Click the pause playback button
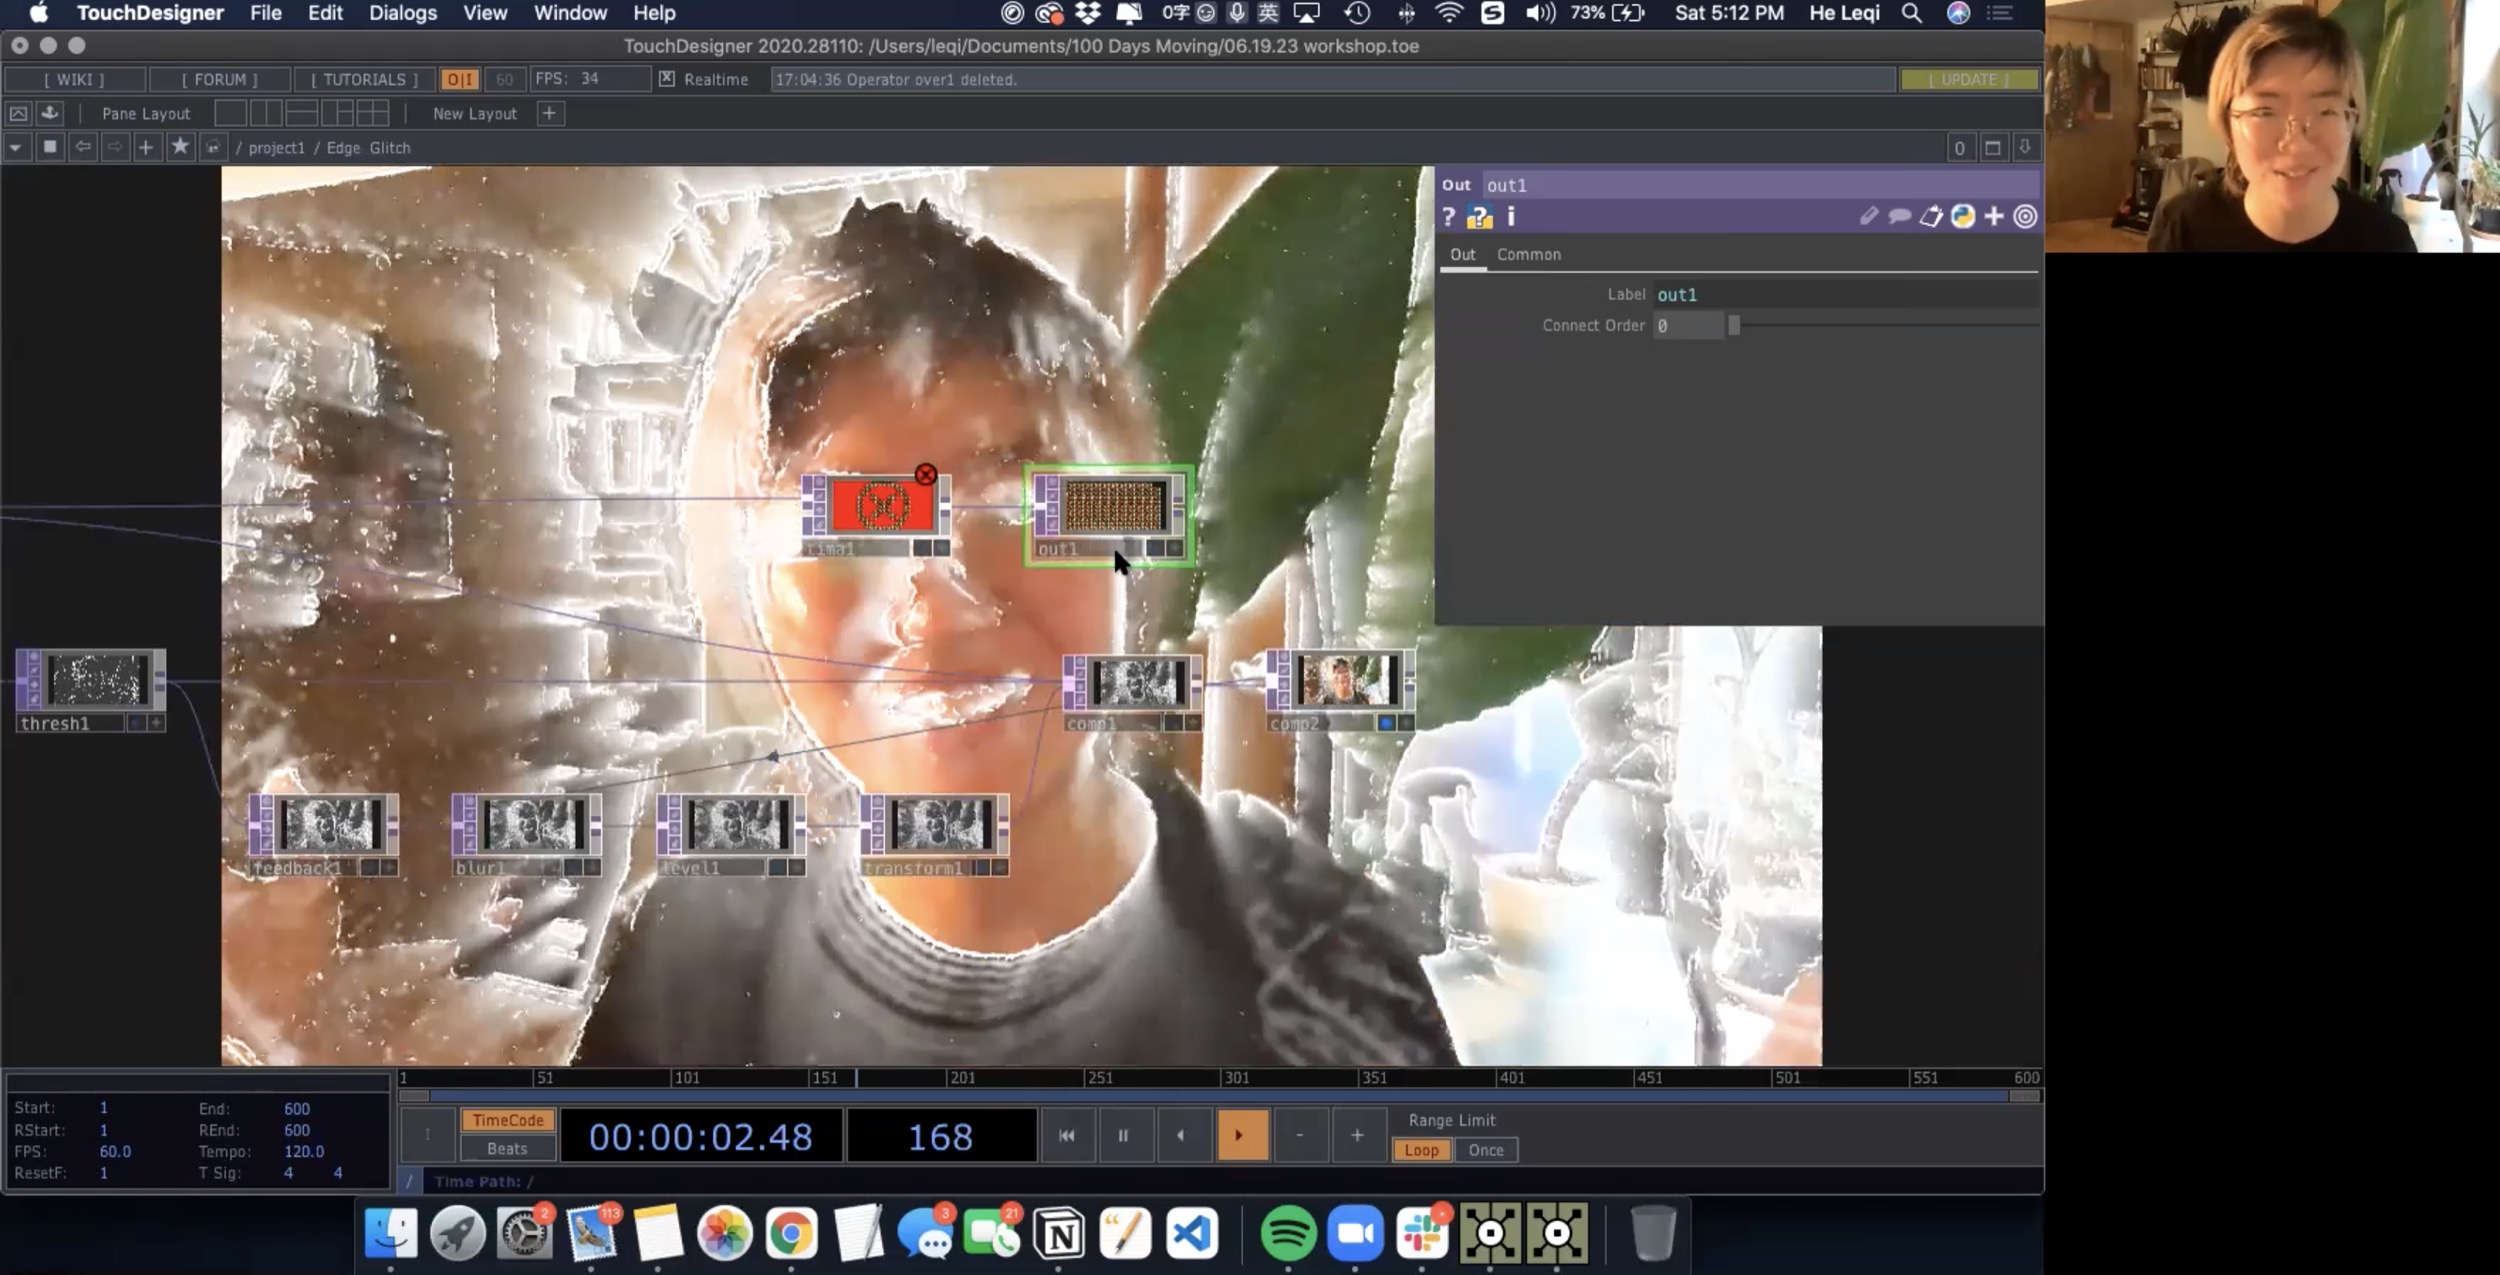2500x1275 pixels. click(x=1123, y=1135)
